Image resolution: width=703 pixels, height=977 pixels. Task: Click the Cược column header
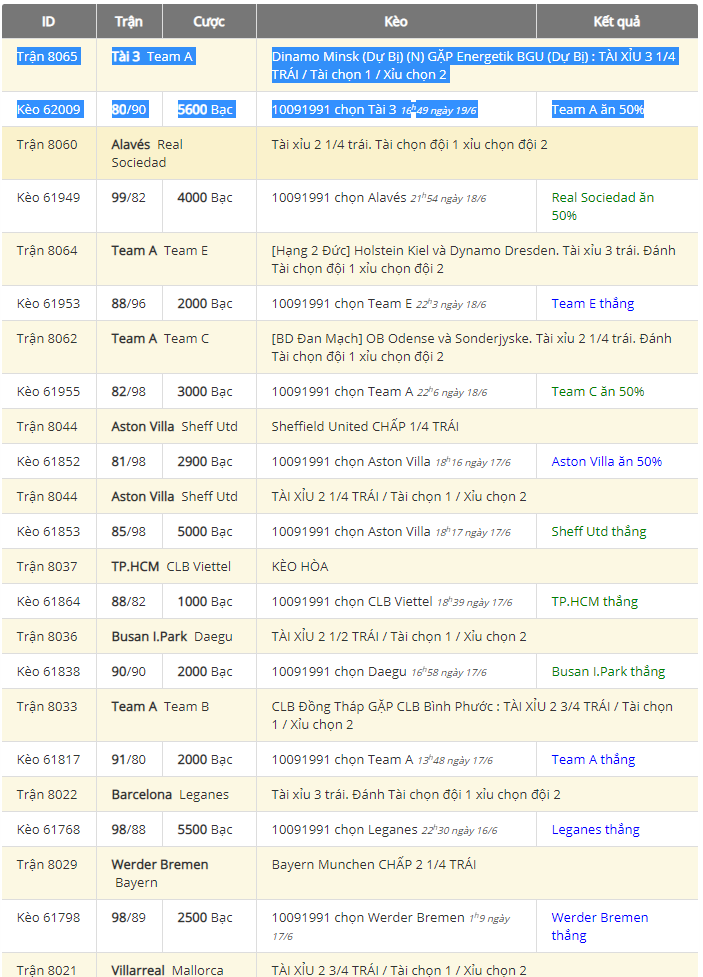point(209,21)
